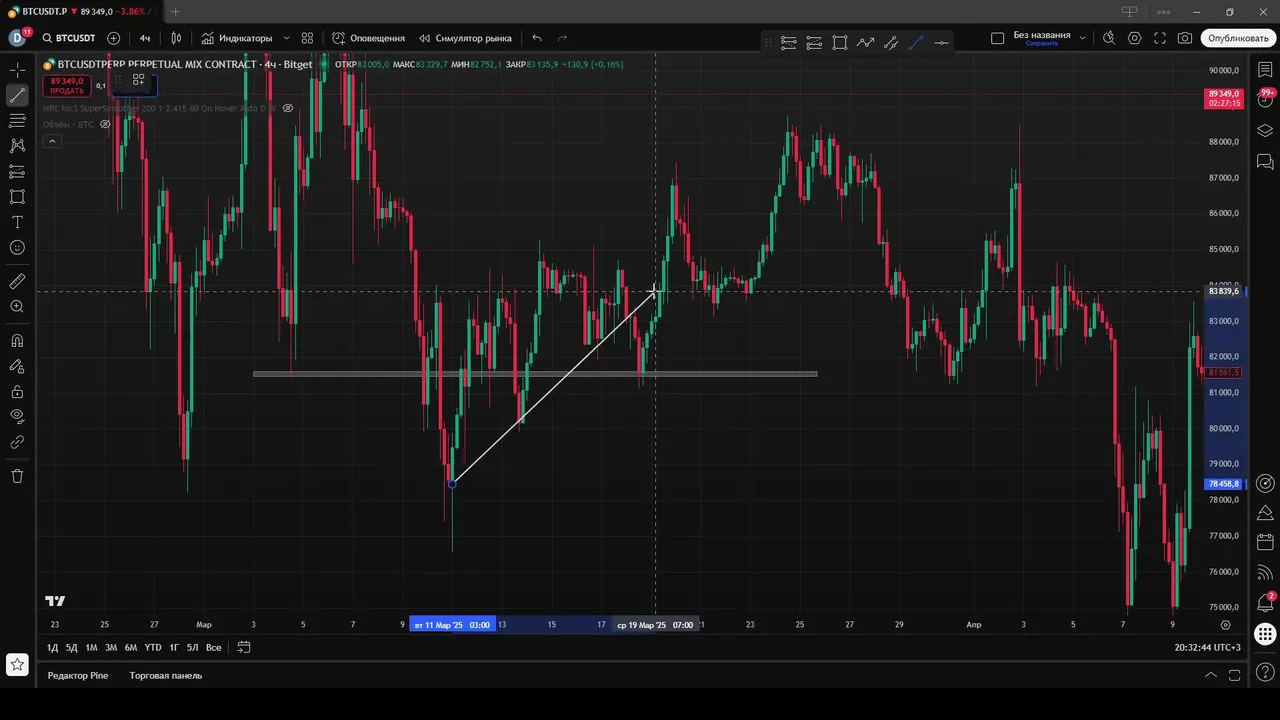Collapse the bottom panel with chevron
Image resolution: width=1280 pixels, height=720 pixels.
click(x=1210, y=675)
